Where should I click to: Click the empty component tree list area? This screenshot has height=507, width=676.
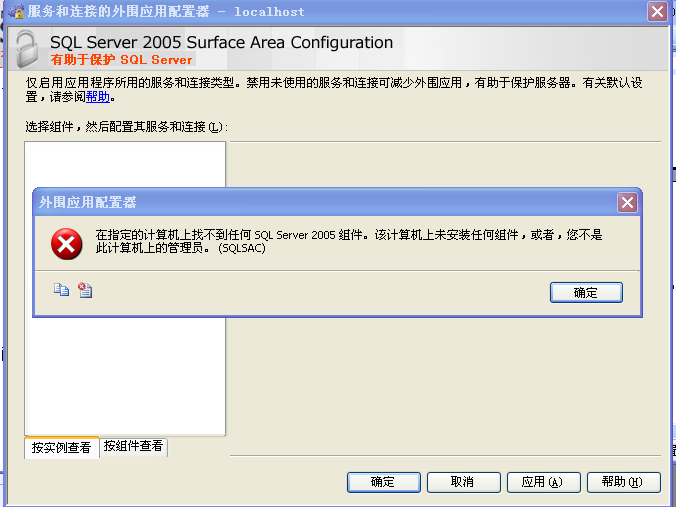point(125,375)
